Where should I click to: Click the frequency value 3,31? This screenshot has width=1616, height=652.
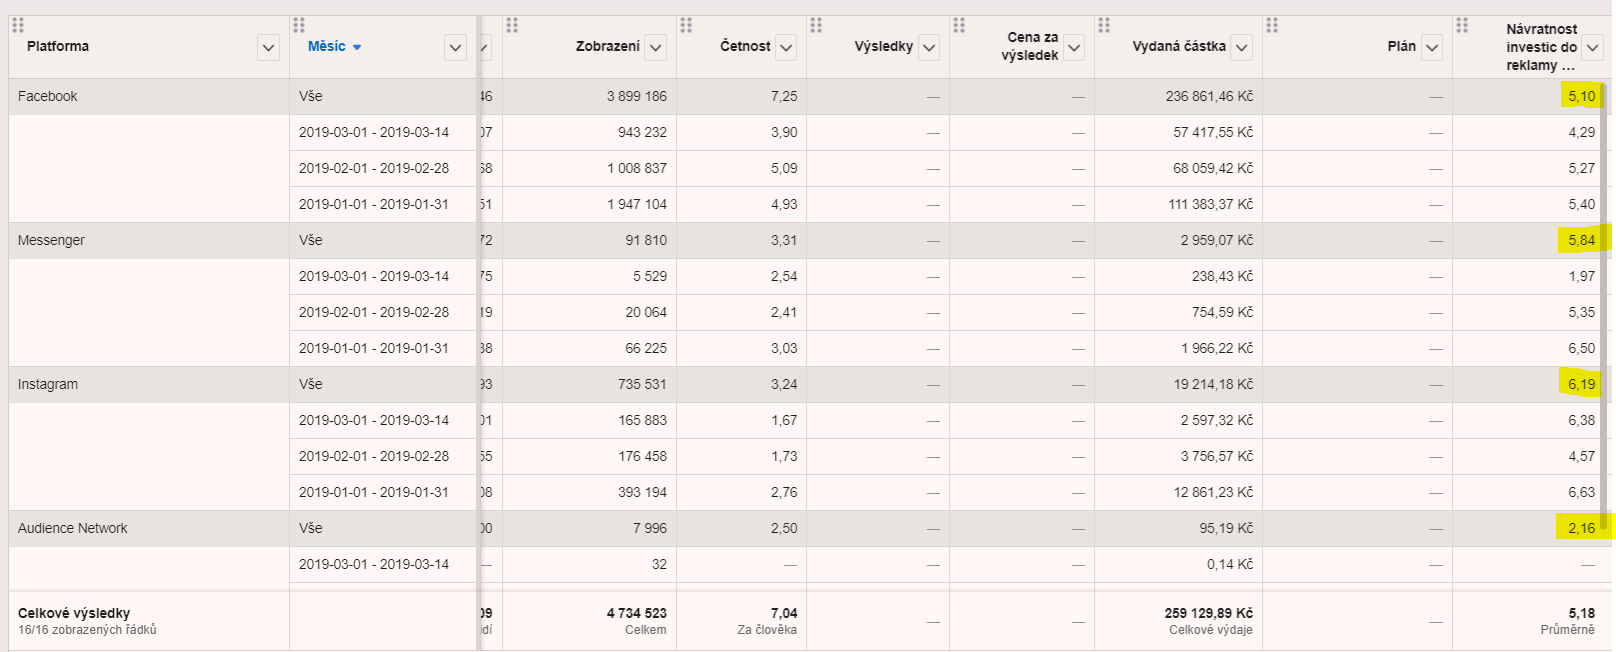tap(784, 240)
